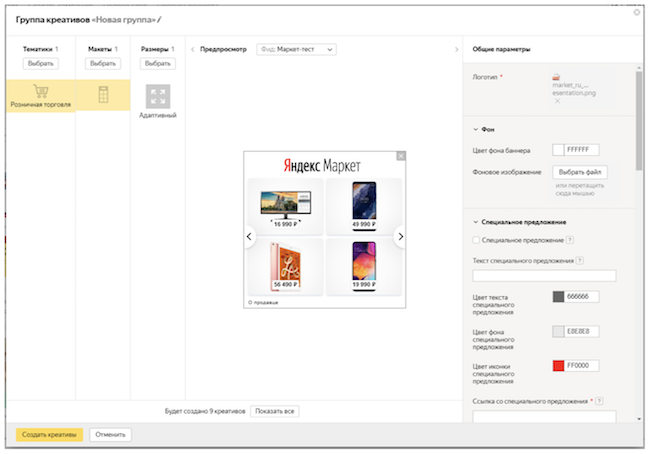Click the Общие параметры heading

click(501, 49)
